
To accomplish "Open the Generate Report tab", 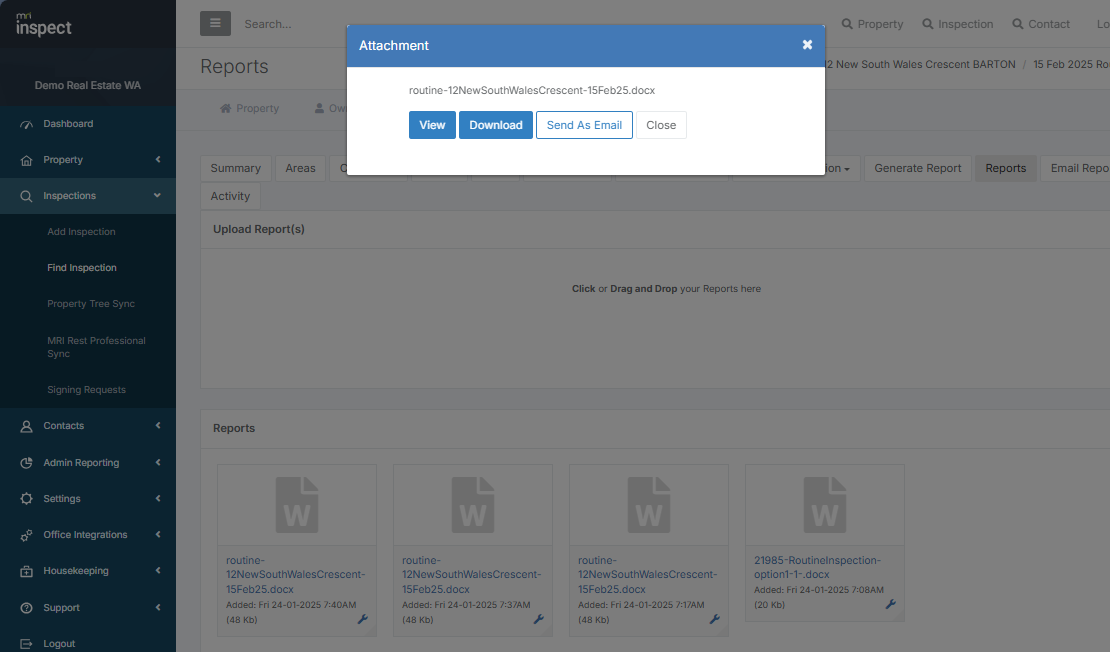I will (917, 168).
